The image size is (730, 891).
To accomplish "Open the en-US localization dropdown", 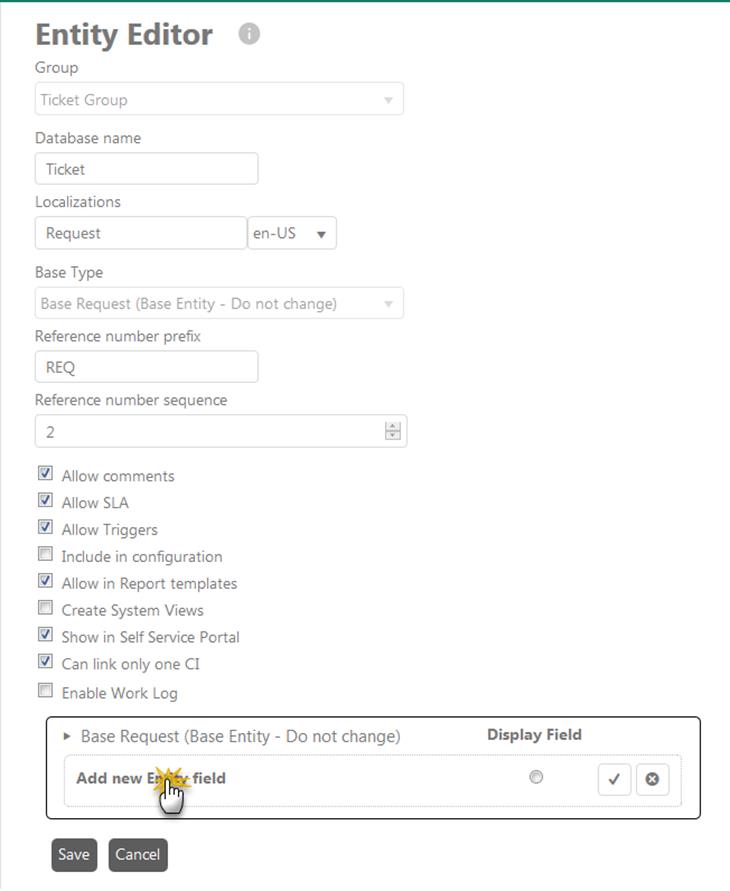I will (x=292, y=234).
